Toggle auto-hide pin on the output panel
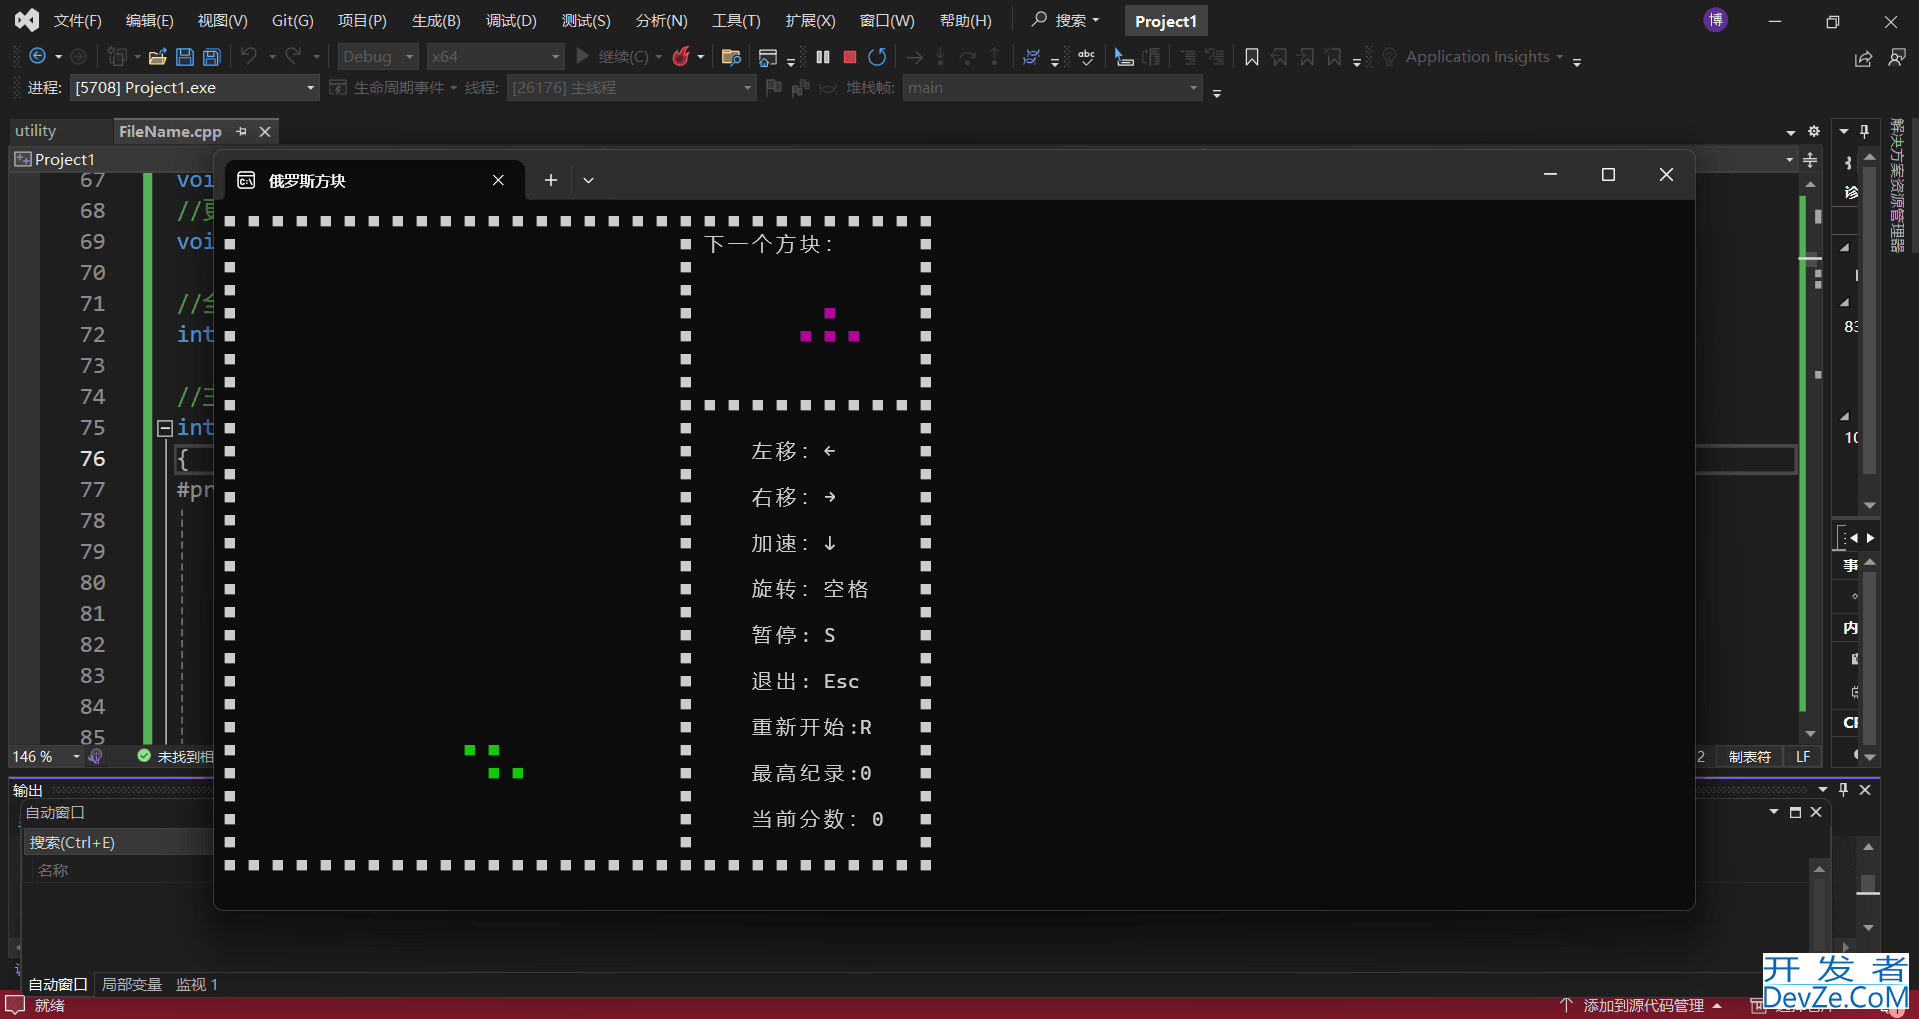The width and height of the screenshot is (1919, 1019). tap(1843, 790)
